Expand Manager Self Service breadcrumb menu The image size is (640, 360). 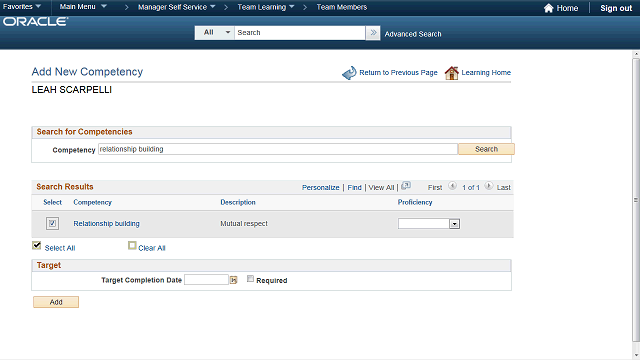point(176,7)
